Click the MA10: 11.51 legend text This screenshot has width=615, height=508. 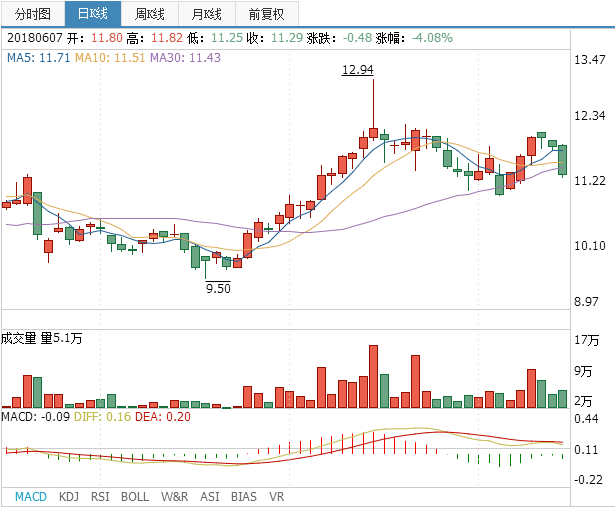110,58
